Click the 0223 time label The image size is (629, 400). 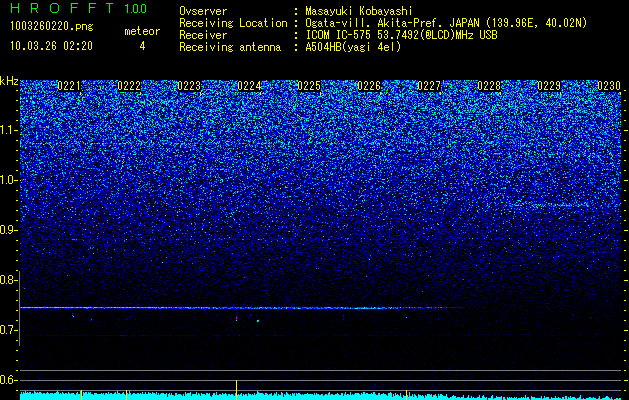[x=189, y=86]
